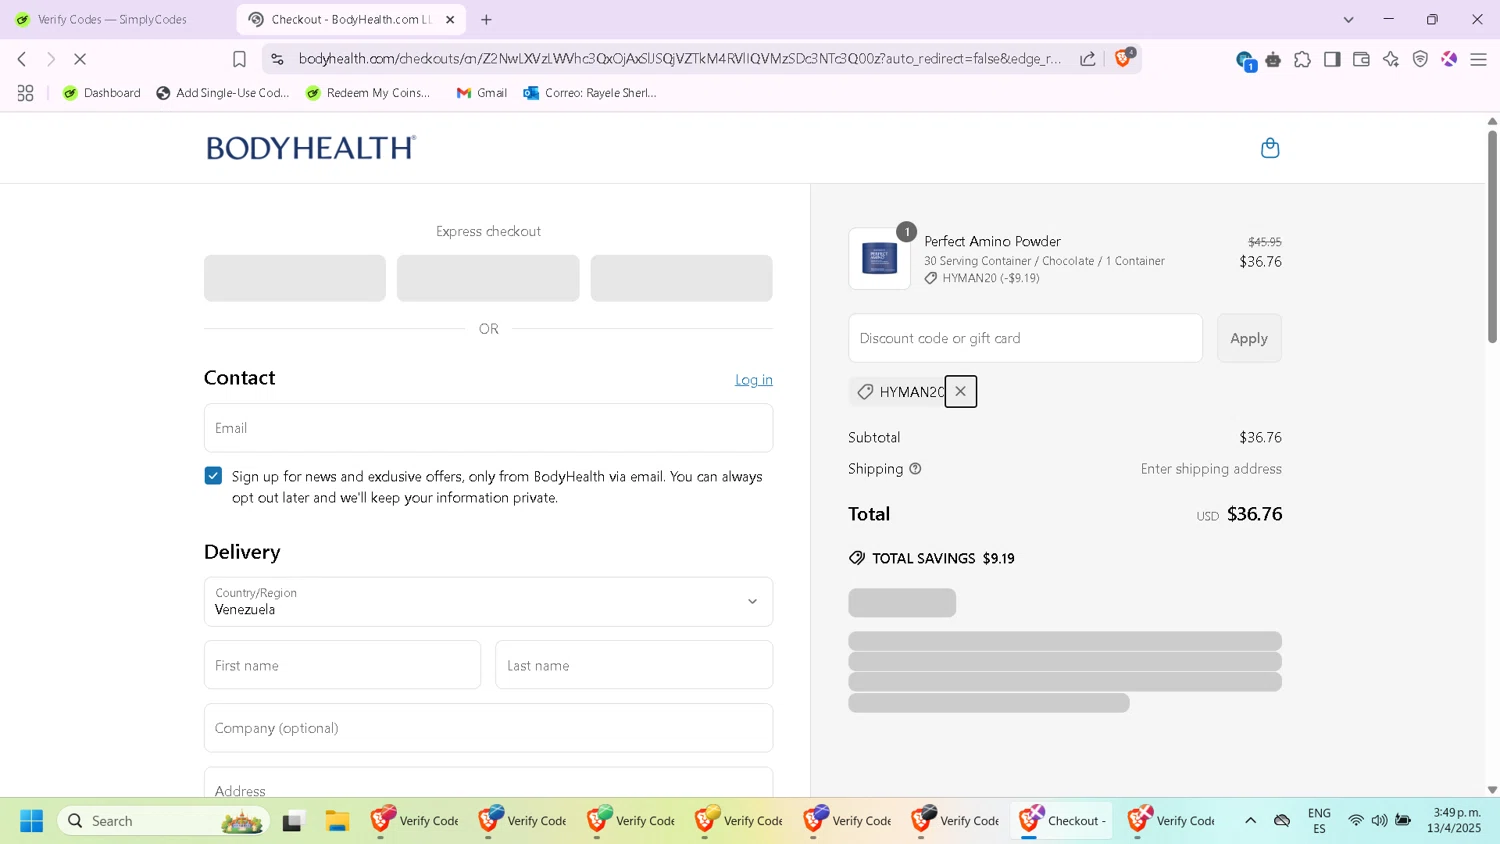Open Brave Wallet icon
The width and height of the screenshot is (1500, 844).
click(1361, 60)
